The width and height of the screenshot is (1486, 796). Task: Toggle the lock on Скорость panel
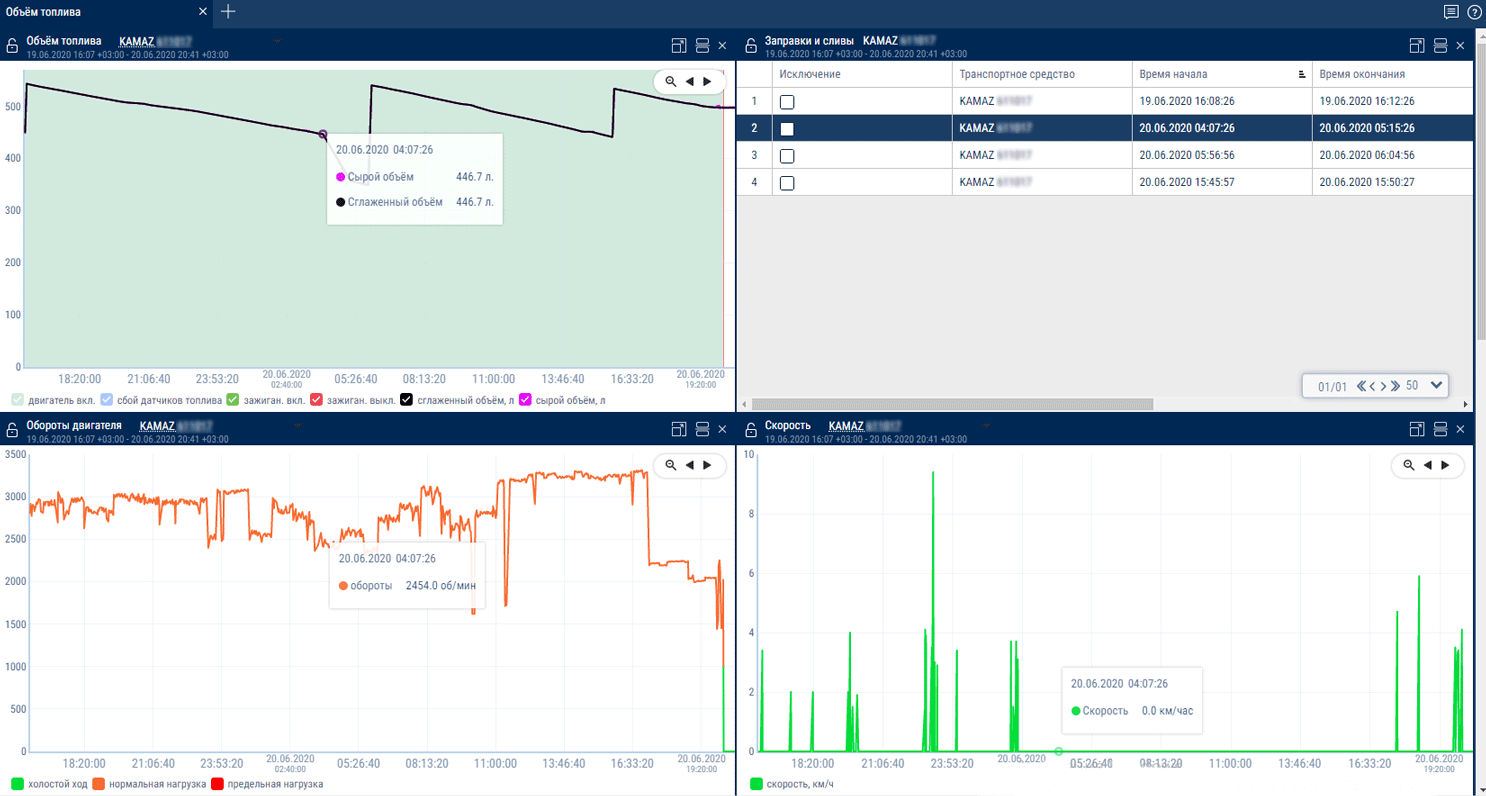tap(750, 430)
